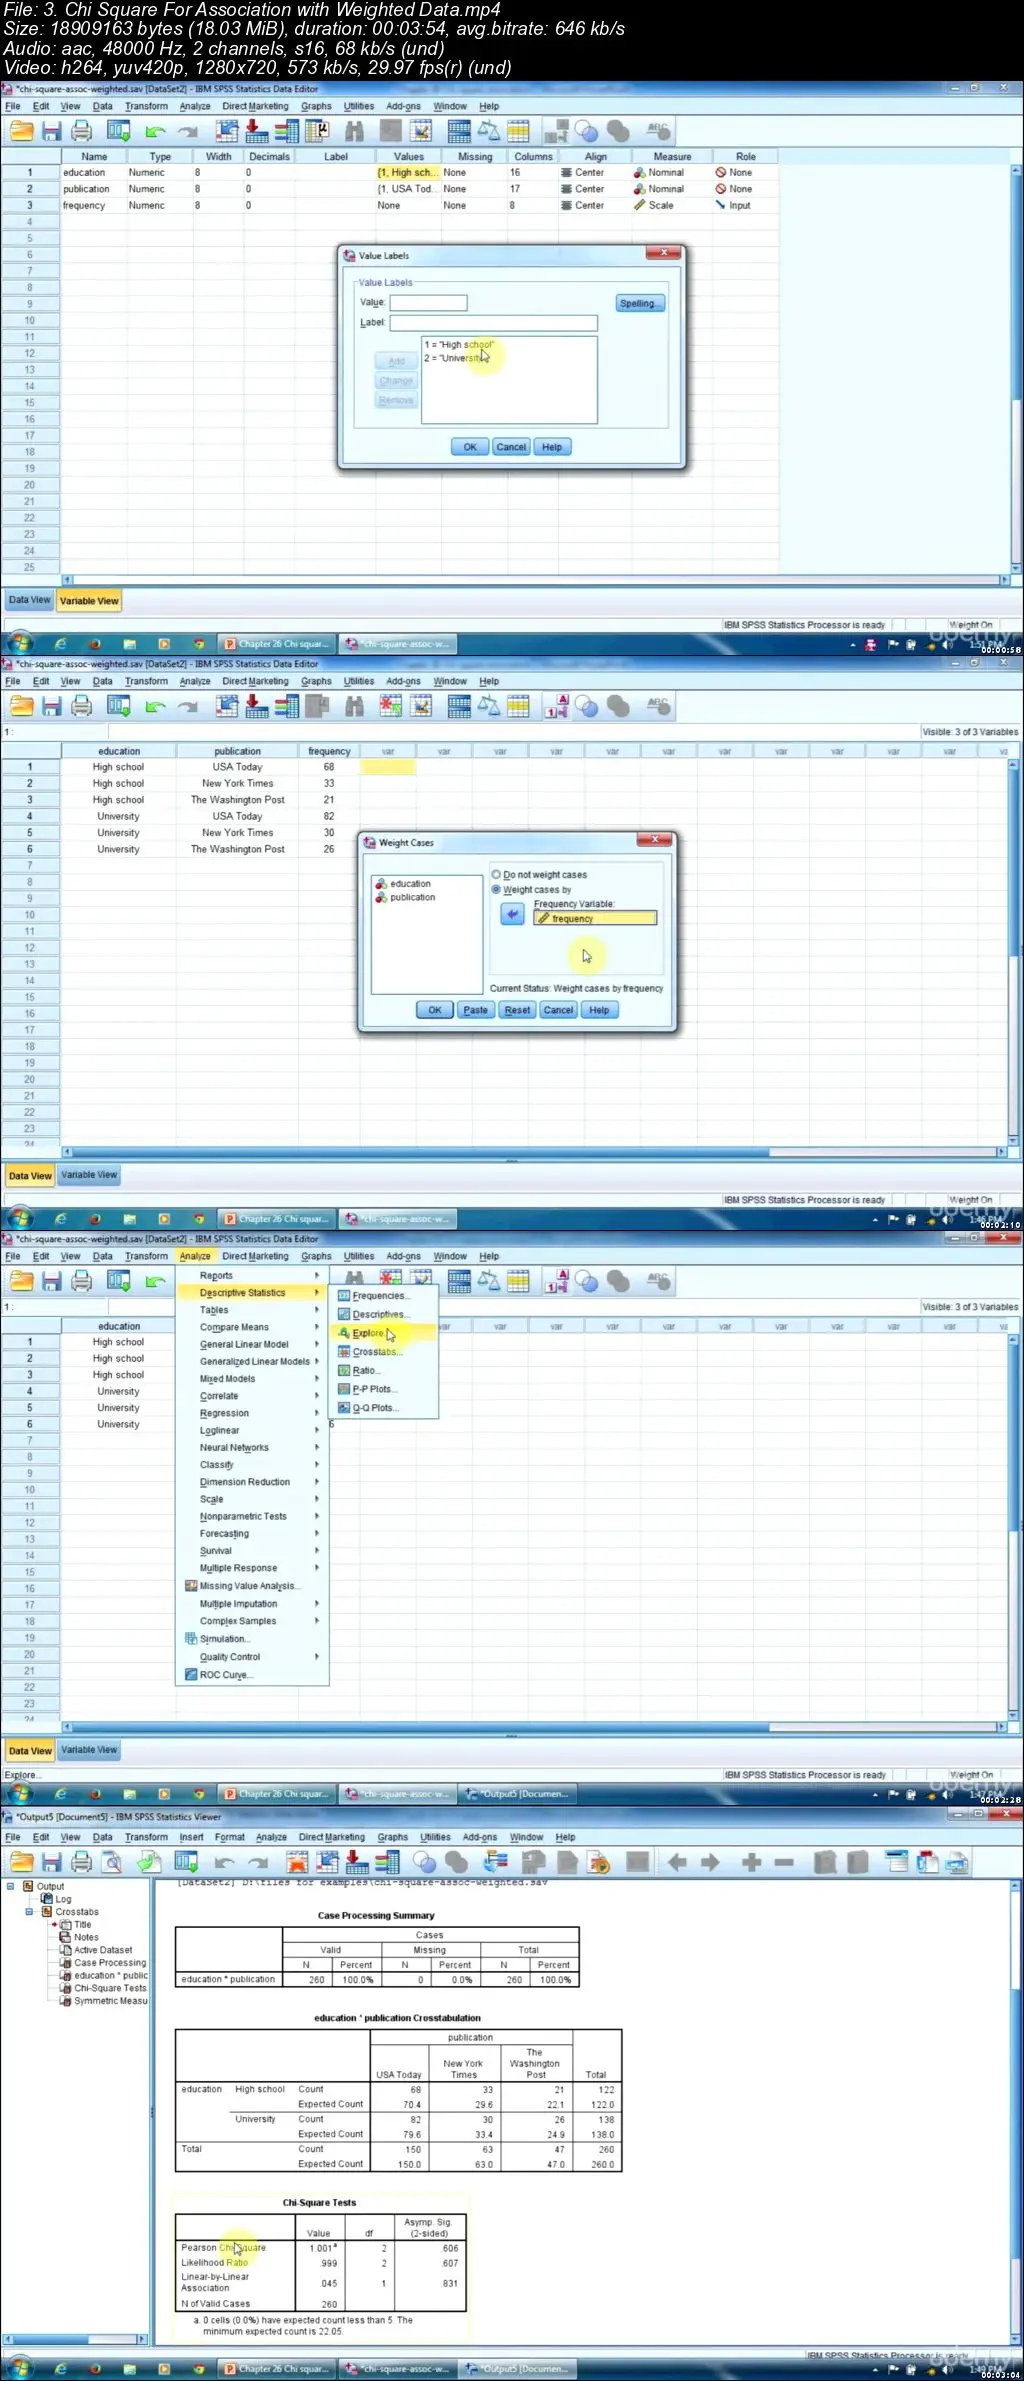The image size is (1024, 2381).
Task: Click Print Preview icon in Output Viewer toolbar
Action: tap(113, 1862)
